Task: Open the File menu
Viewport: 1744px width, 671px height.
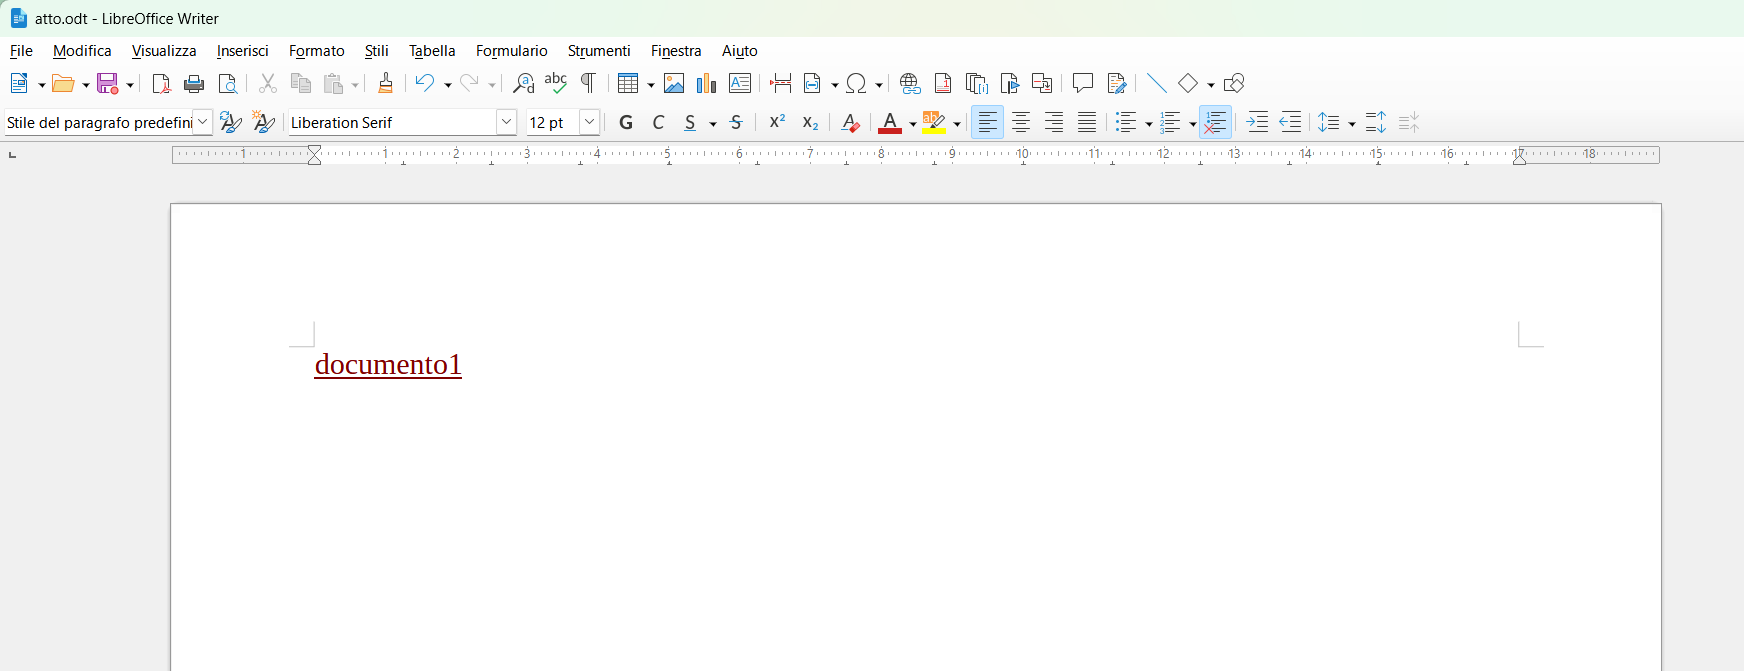Action: [21, 51]
